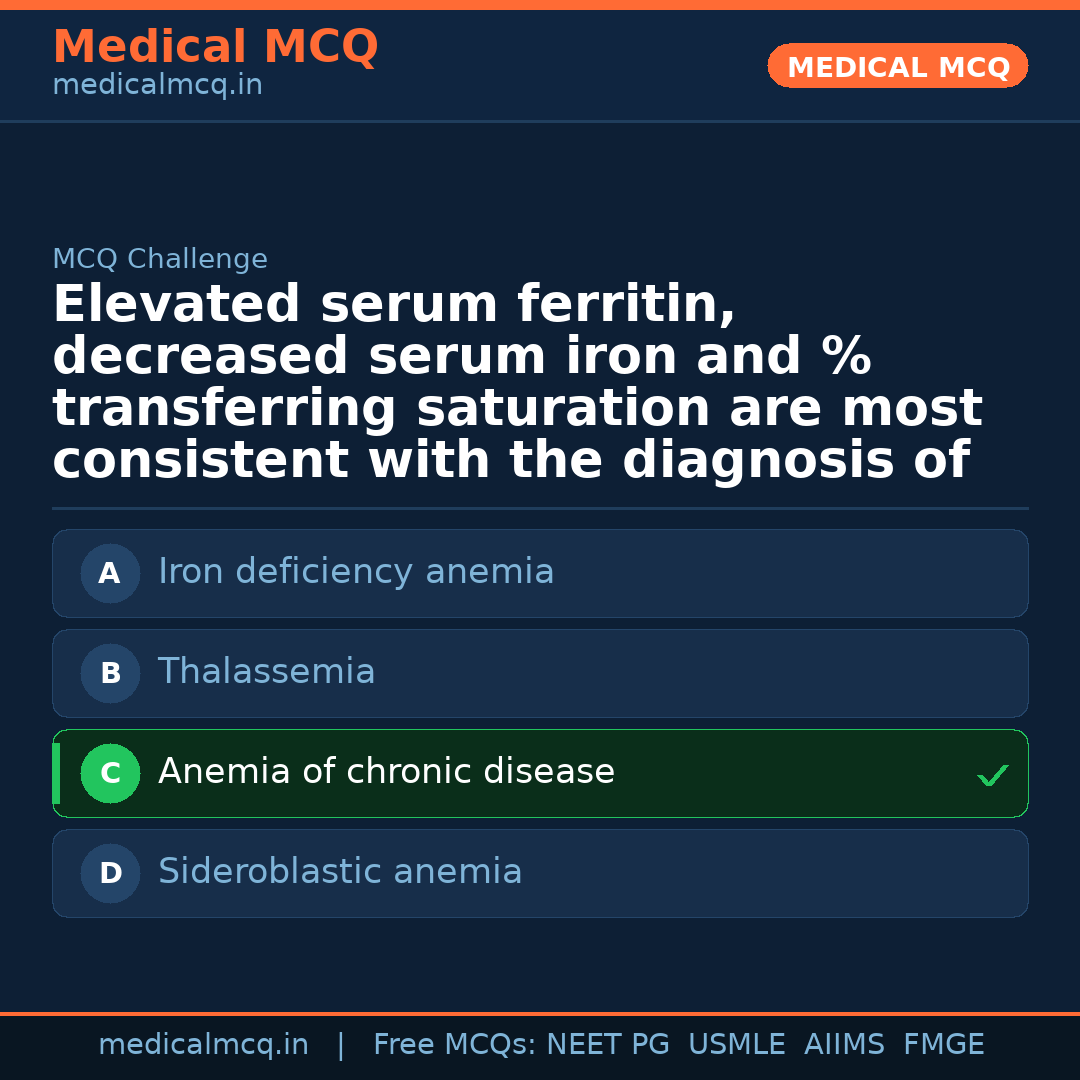
Task: Click the "MCQ Challenge" label
Action: 160,260
